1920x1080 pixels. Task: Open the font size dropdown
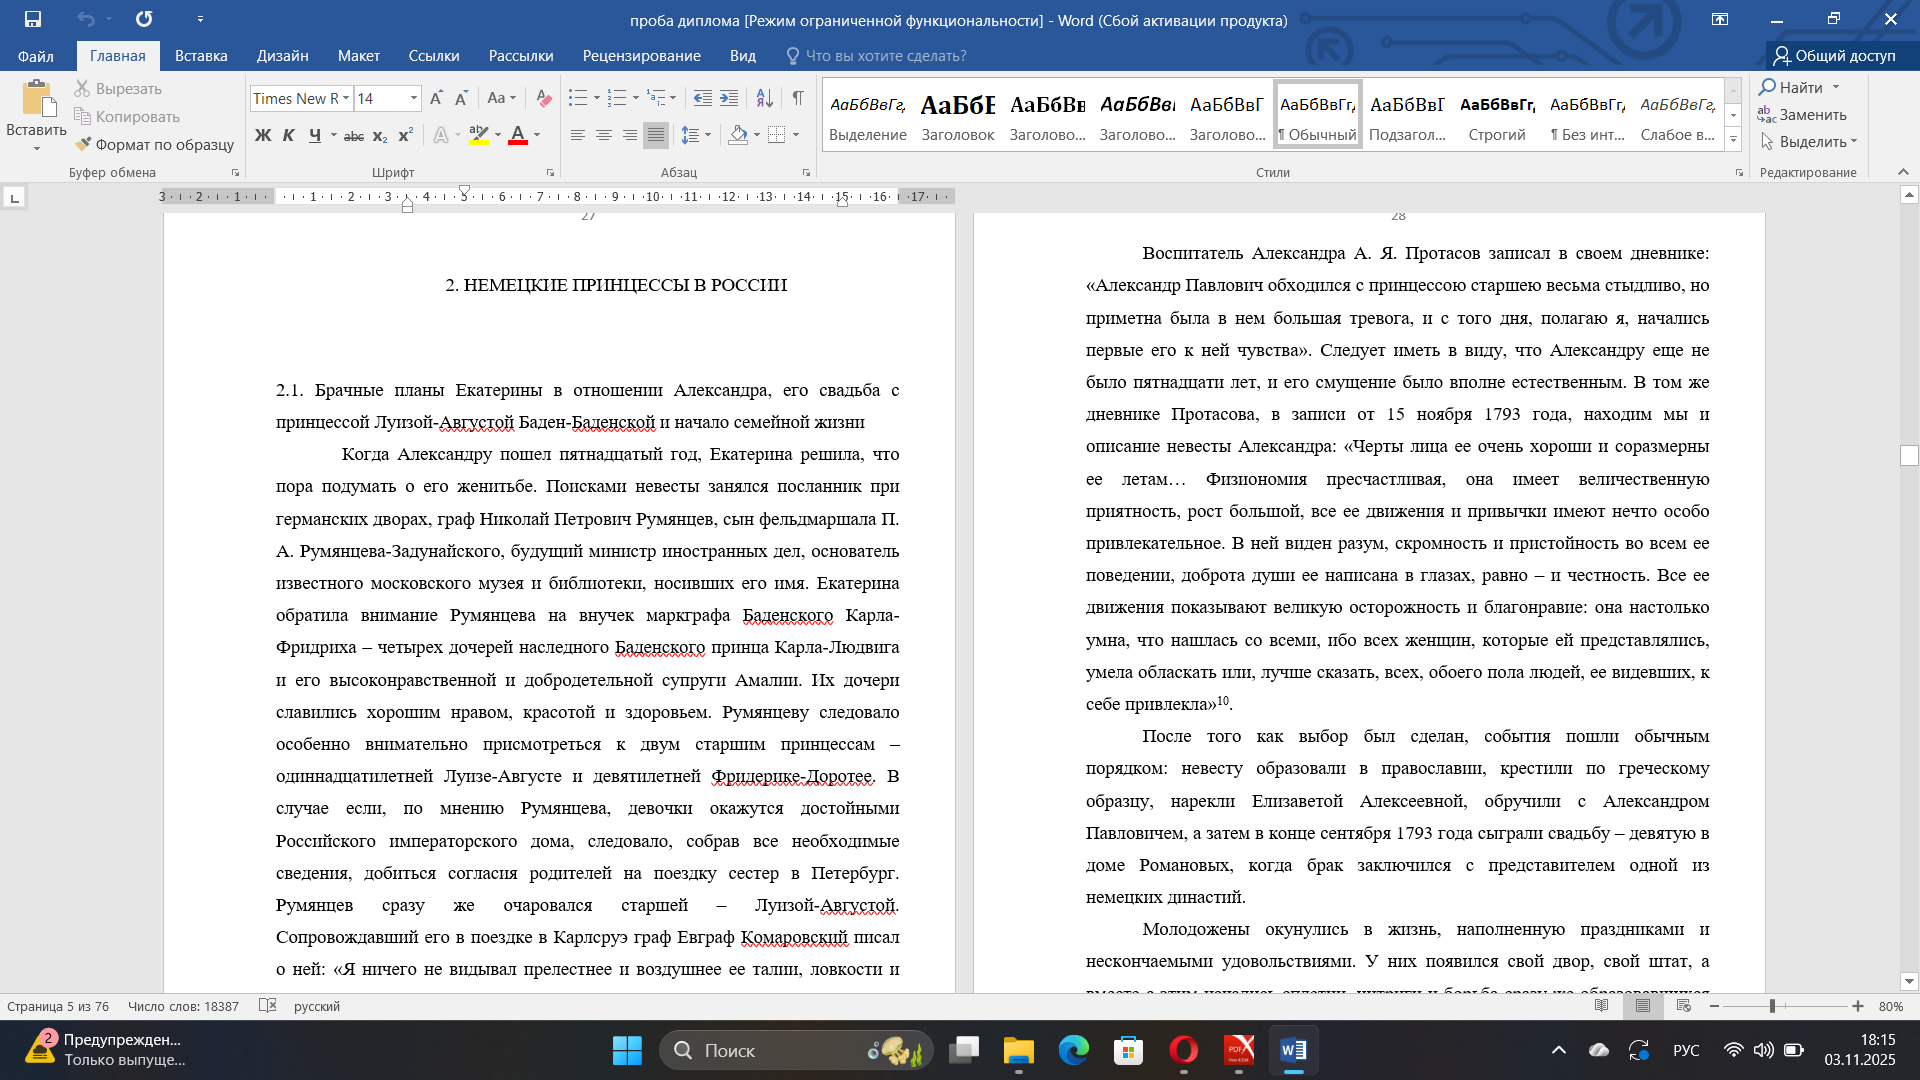(x=413, y=98)
